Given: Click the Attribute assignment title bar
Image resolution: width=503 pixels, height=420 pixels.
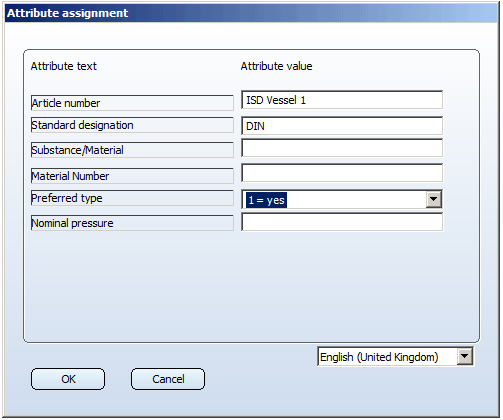Looking at the screenshot, I should [251, 13].
